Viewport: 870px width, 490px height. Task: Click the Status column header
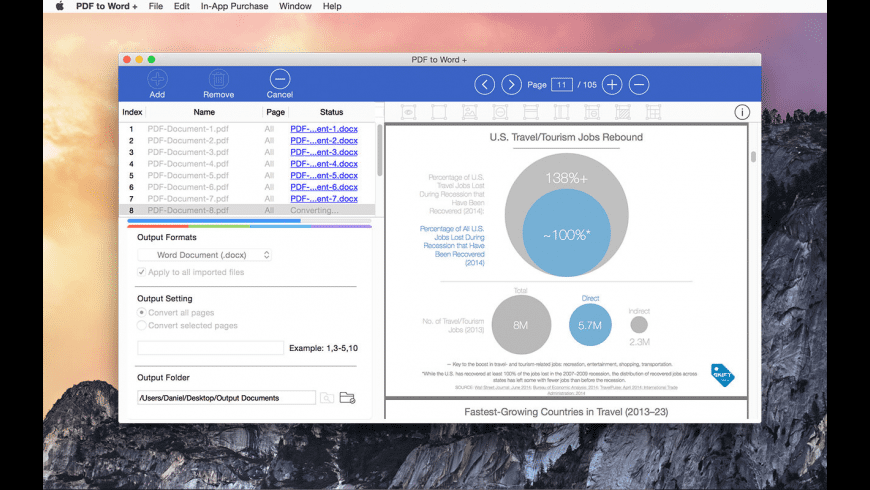[x=331, y=112]
